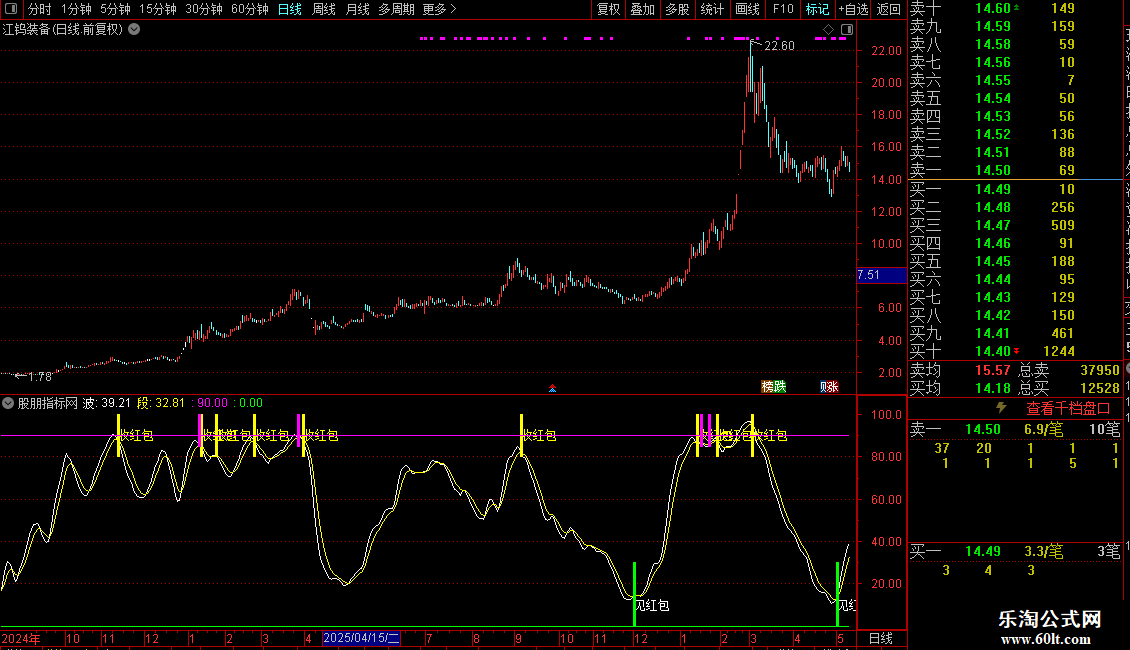
Task: Toggle the right side panel icon
Action: [847, 30]
